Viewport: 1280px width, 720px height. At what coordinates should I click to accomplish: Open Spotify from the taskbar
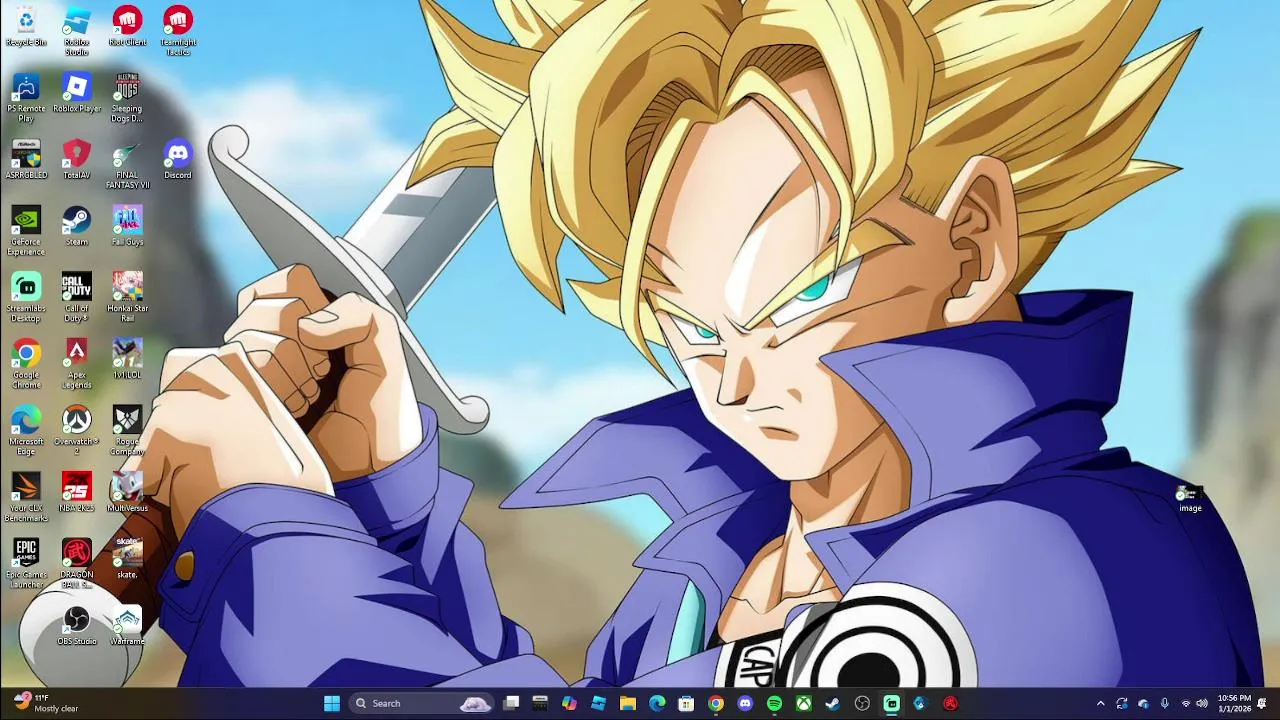point(774,703)
